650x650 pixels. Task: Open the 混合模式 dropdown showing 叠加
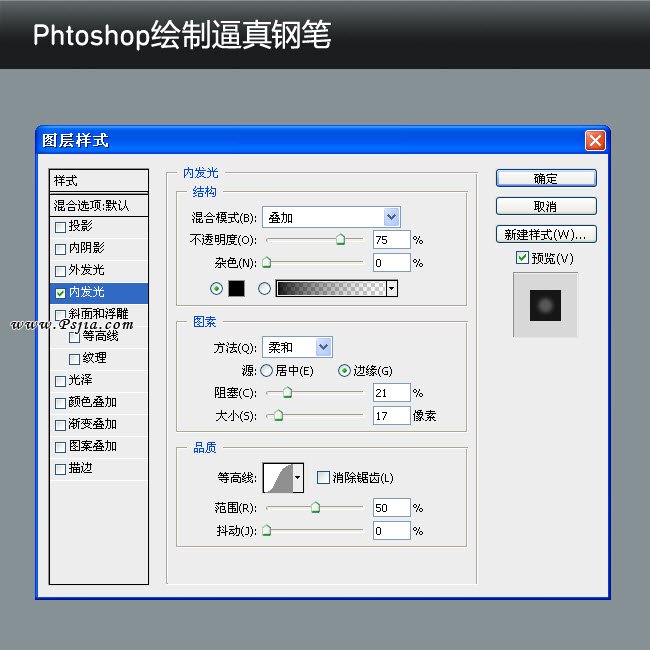pos(331,217)
